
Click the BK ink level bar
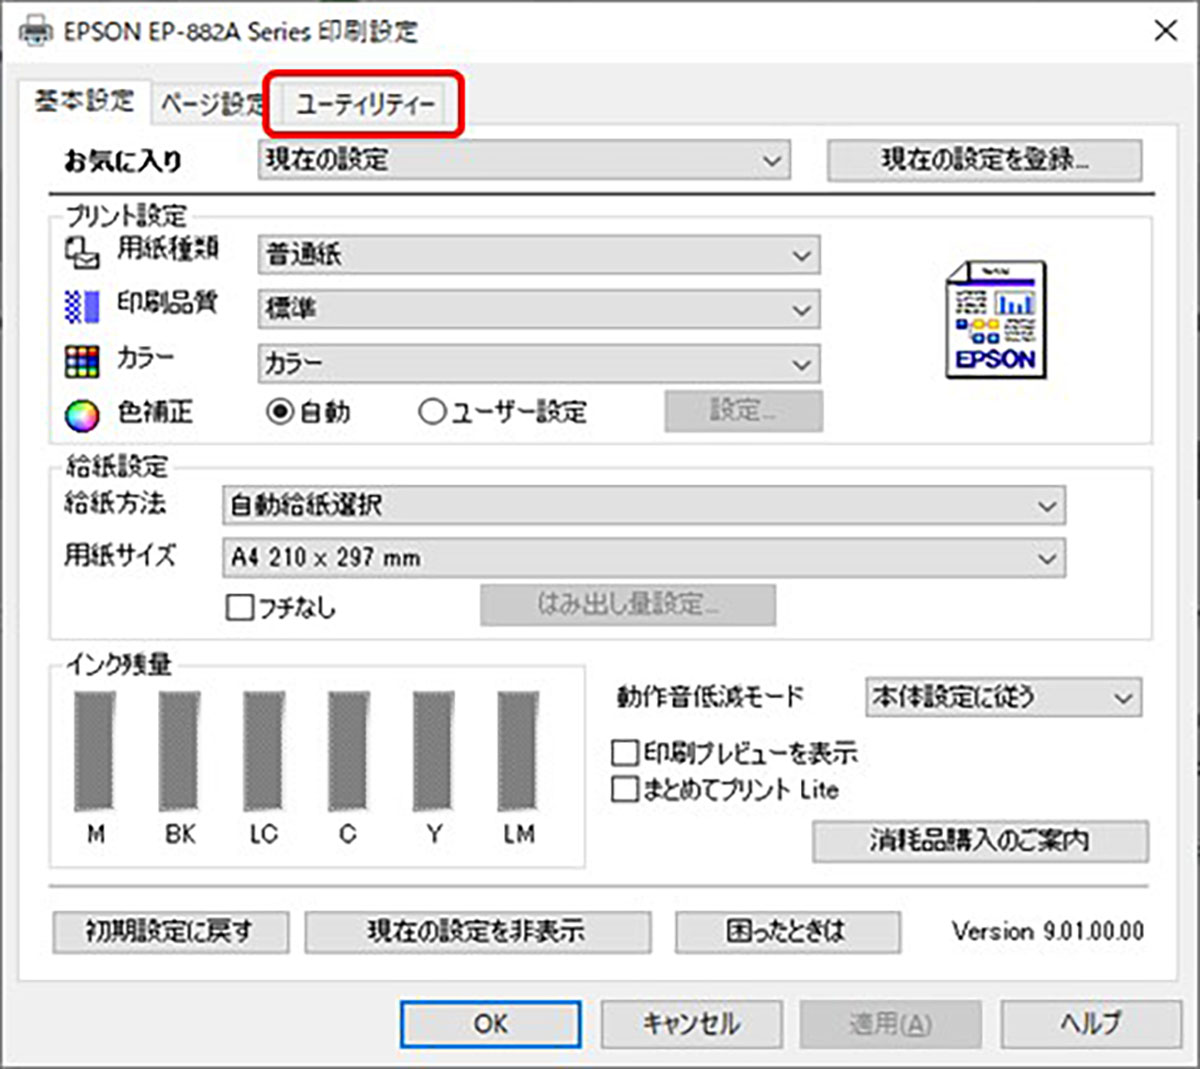[x=179, y=751]
